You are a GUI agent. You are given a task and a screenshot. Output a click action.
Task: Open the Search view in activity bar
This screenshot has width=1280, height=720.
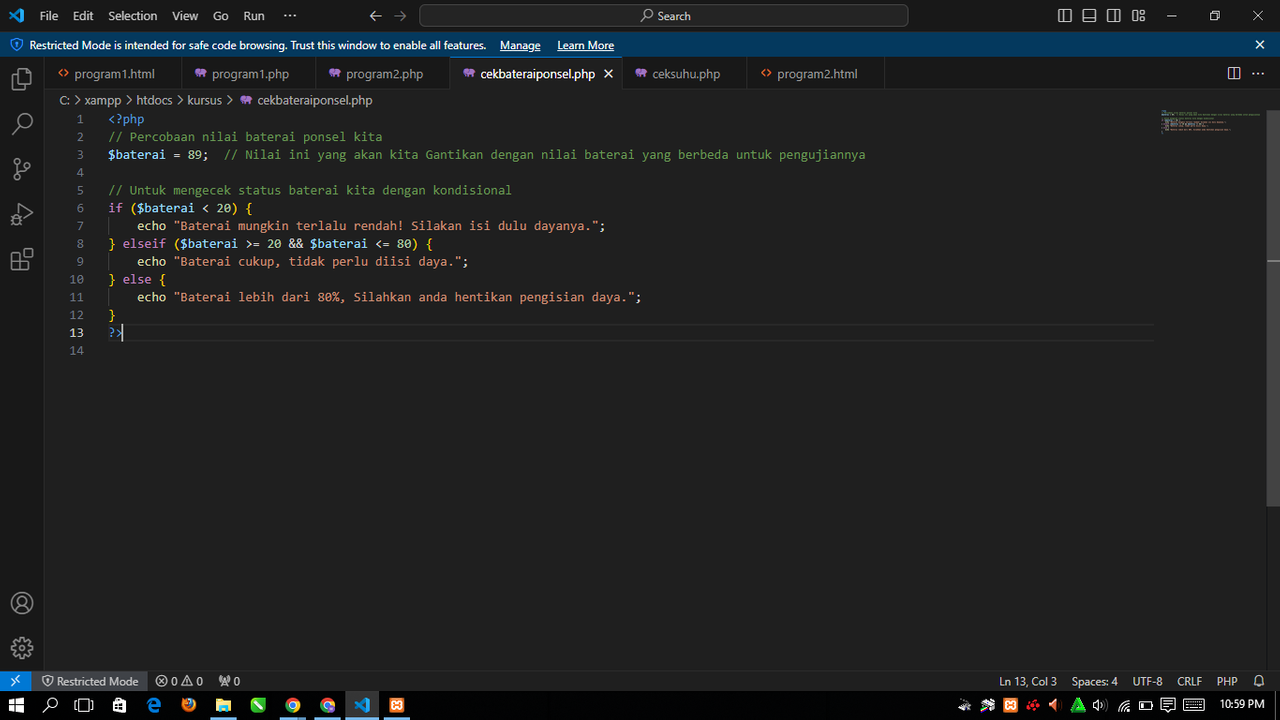[x=21, y=124]
